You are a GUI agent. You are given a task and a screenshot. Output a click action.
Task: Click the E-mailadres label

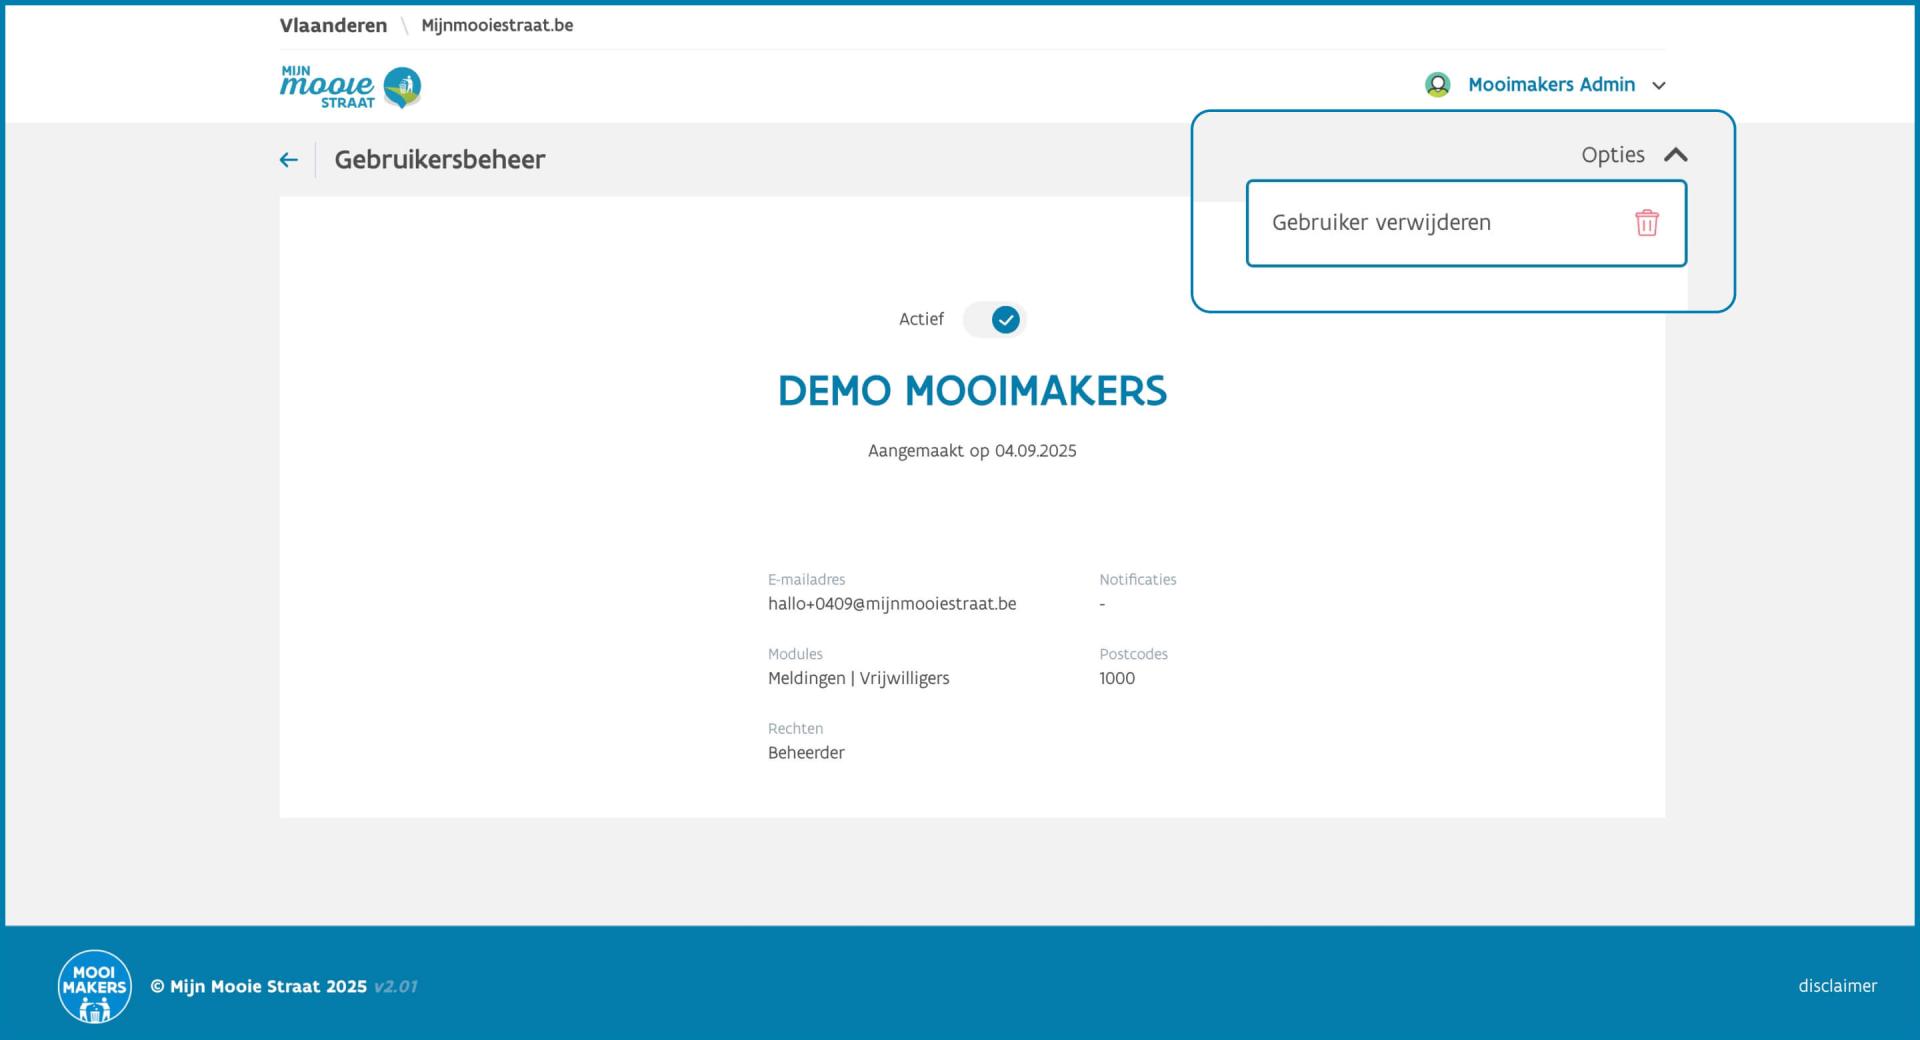[x=806, y=580]
